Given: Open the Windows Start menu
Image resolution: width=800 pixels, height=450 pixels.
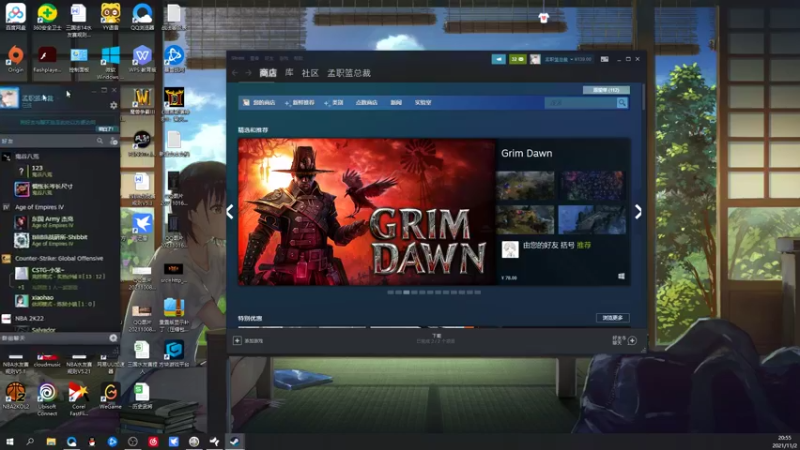Looking at the screenshot, I should point(10,441).
